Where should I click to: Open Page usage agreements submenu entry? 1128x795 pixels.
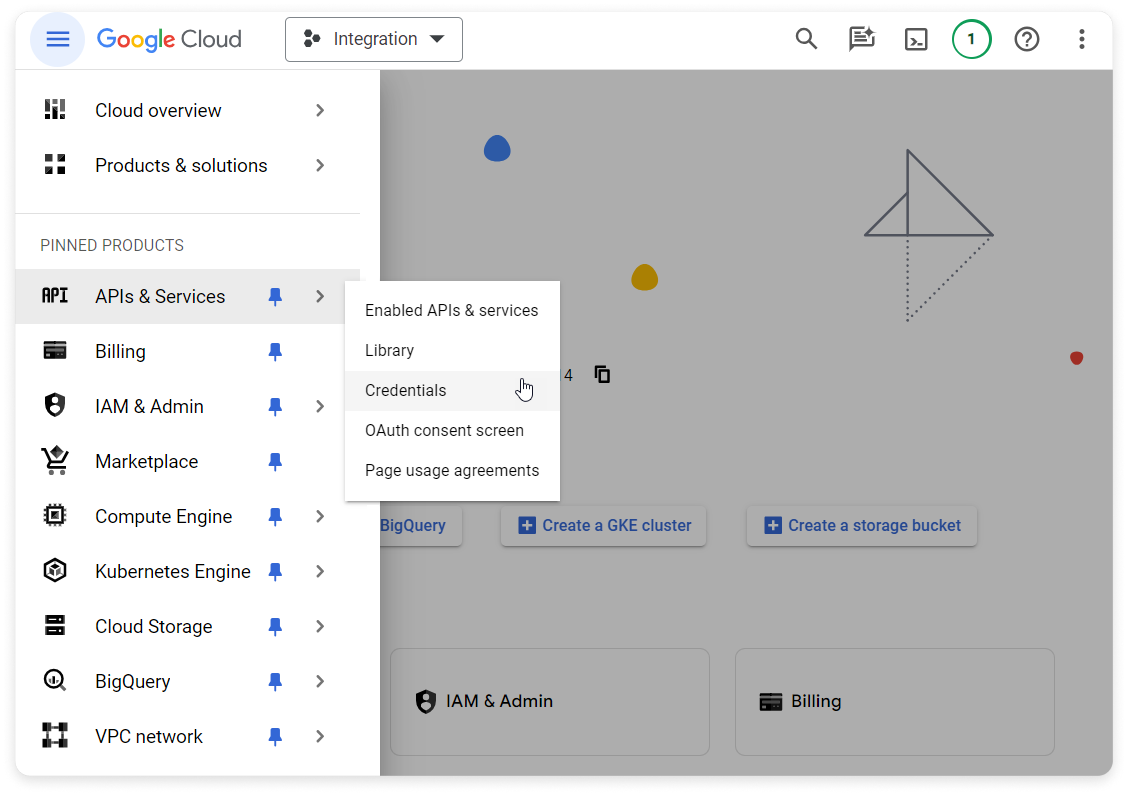452,471
